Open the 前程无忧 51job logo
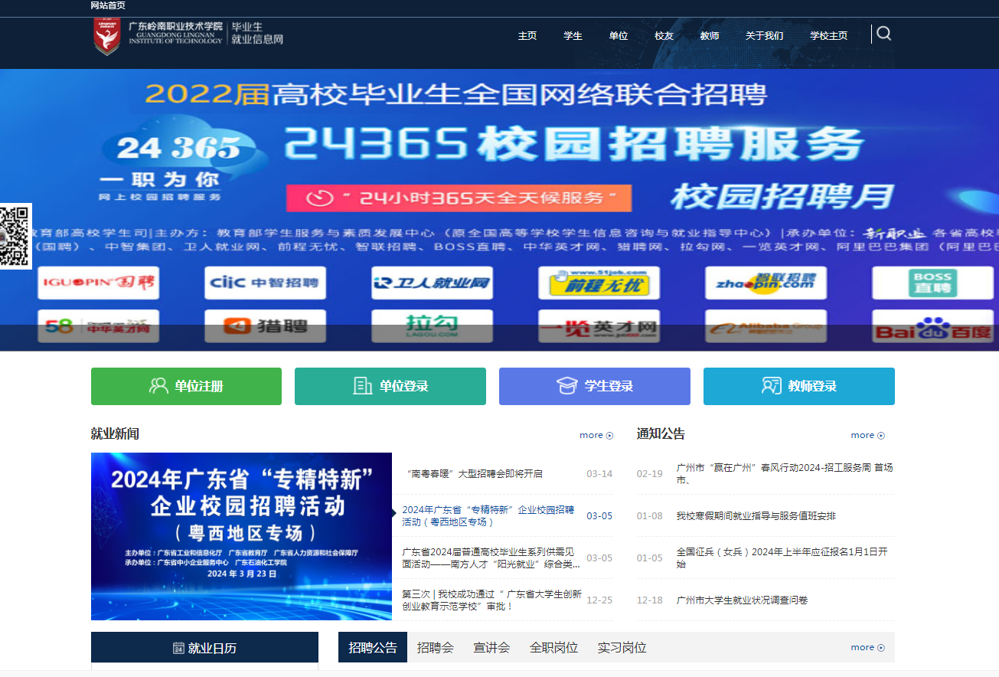 599,283
